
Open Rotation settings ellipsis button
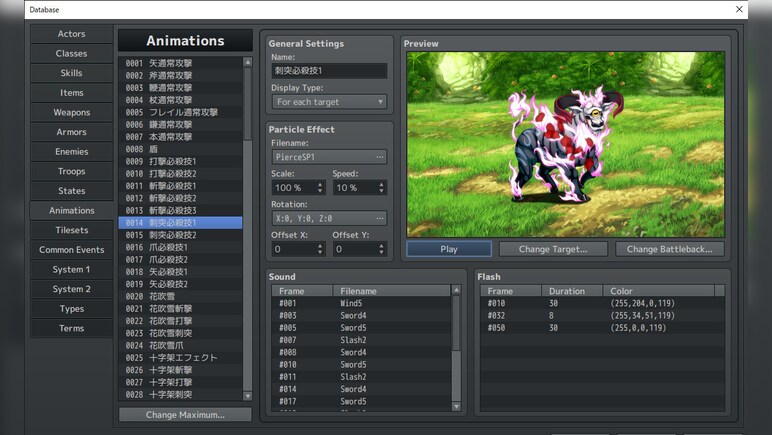(380, 218)
